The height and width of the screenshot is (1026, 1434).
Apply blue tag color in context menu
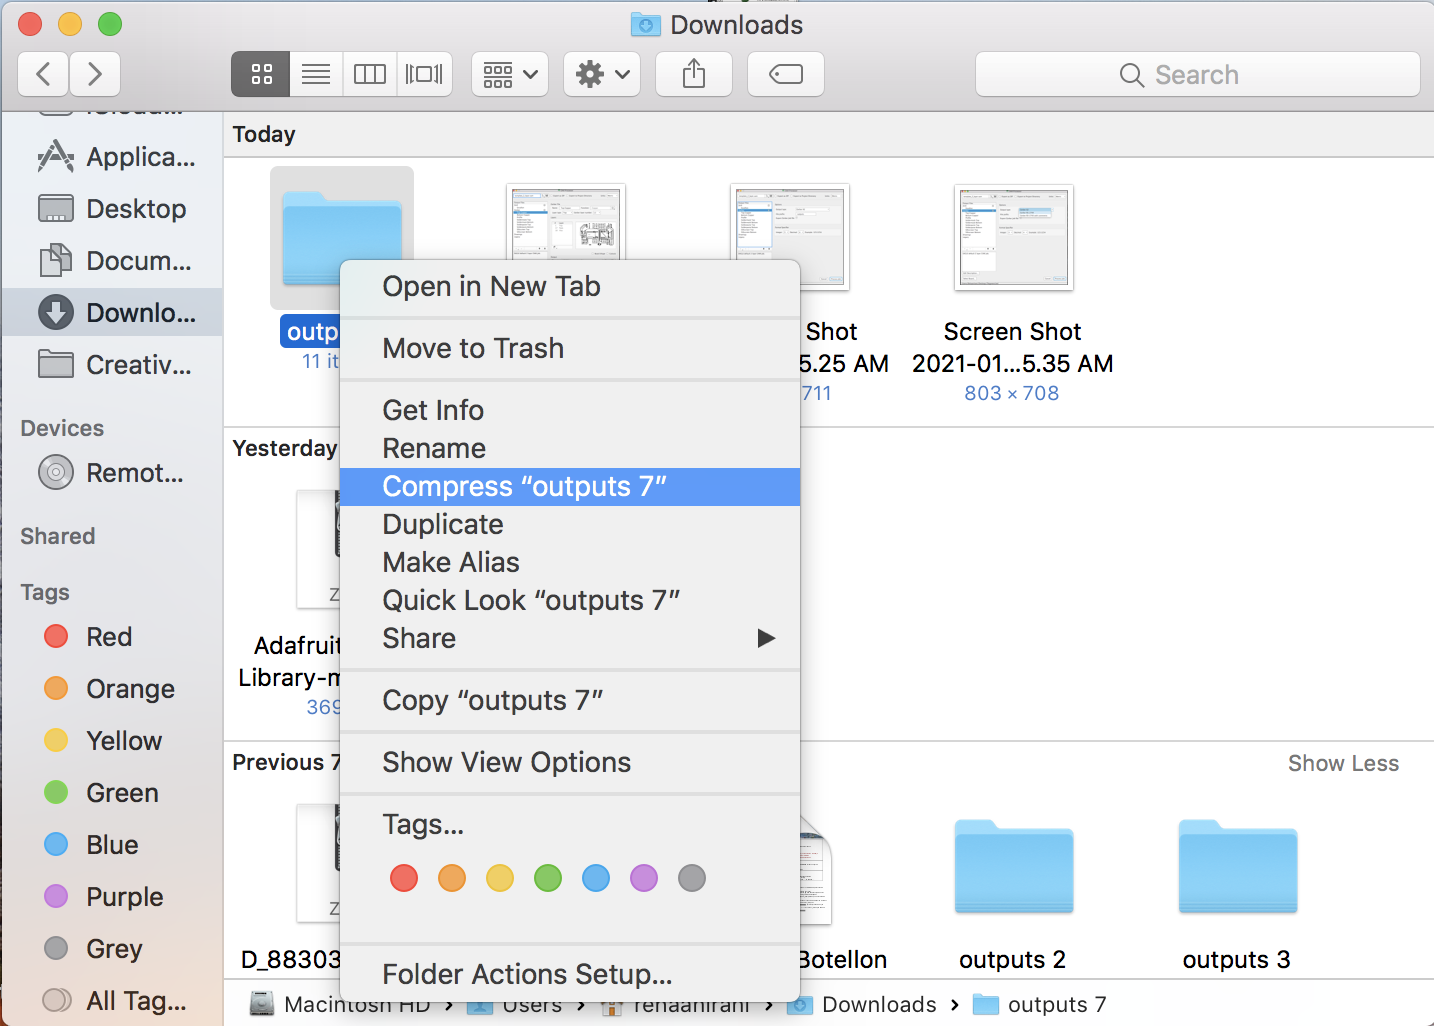click(x=596, y=878)
